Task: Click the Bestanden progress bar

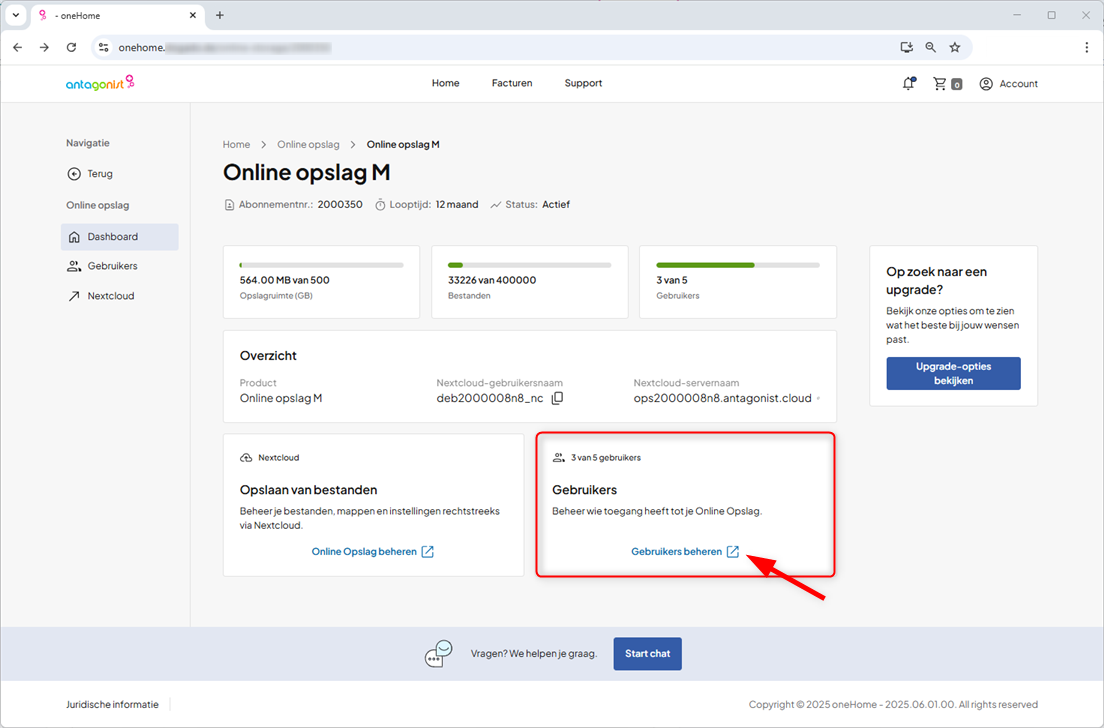Action: [529, 265]
